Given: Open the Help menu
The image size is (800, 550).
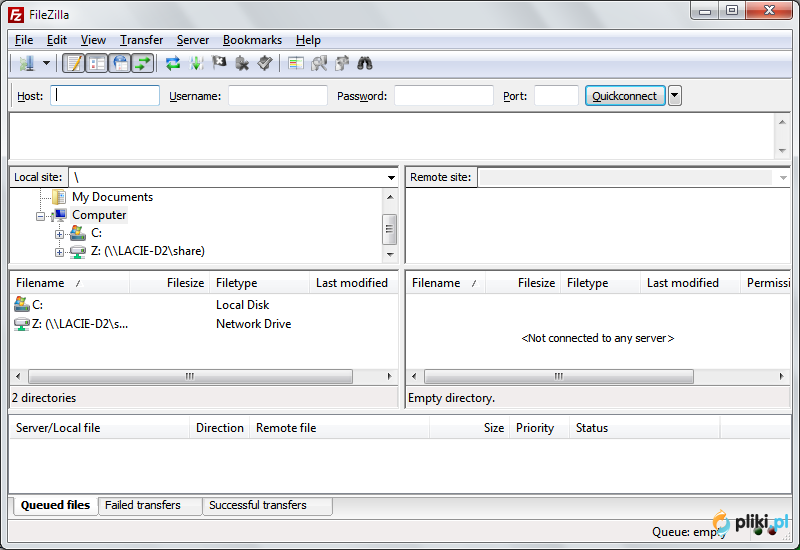Looking at the screenshot, I should tap(308, 40).
